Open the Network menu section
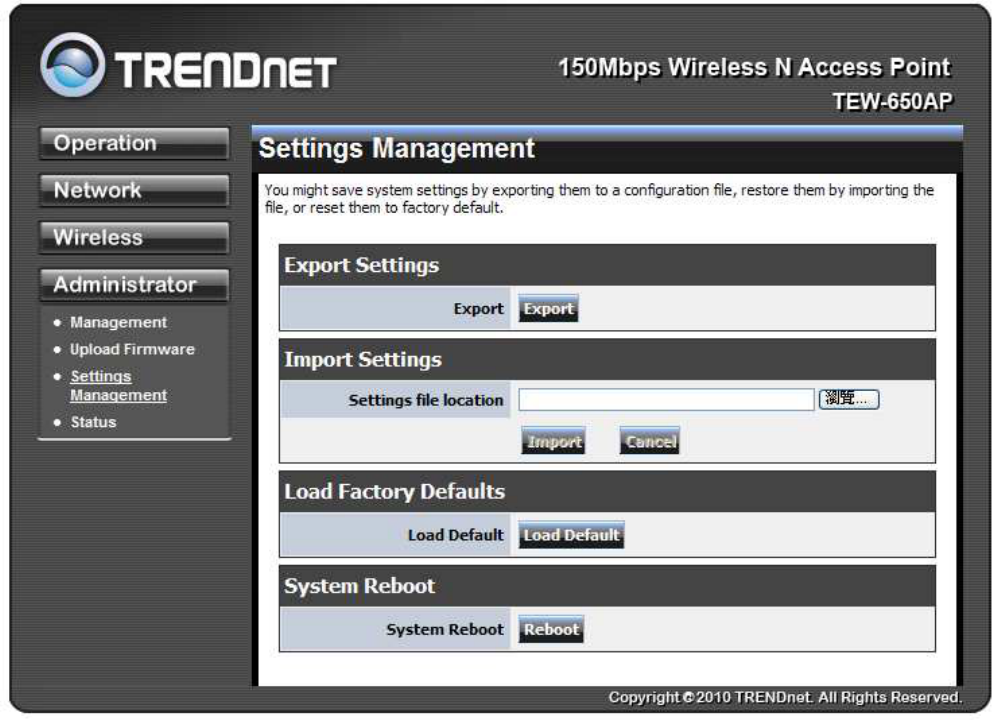Viewport: 997px width, 720px height. click(134, 191)
